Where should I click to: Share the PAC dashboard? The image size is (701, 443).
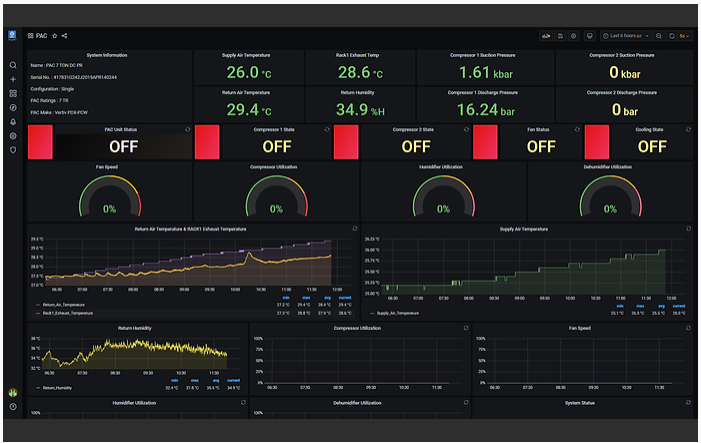tap(64, 36)
